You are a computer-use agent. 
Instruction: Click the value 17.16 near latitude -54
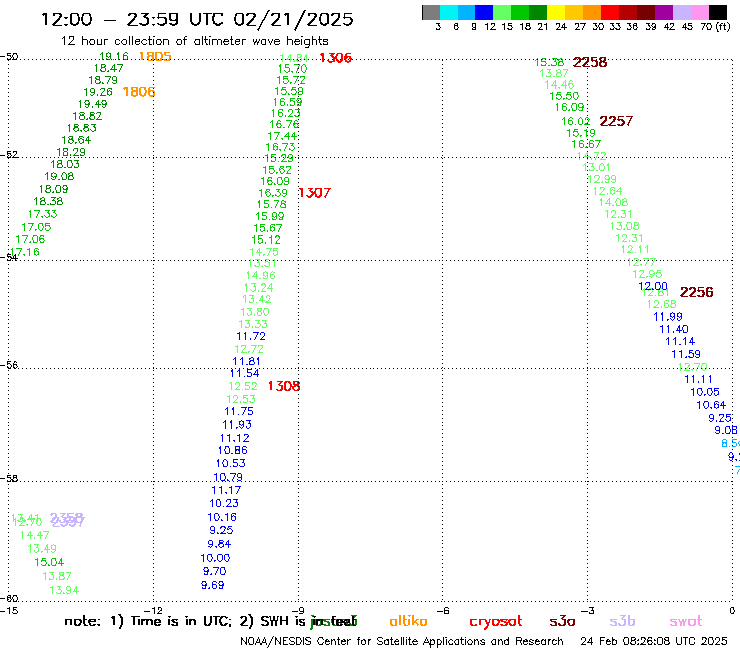[x=25, y=253]
